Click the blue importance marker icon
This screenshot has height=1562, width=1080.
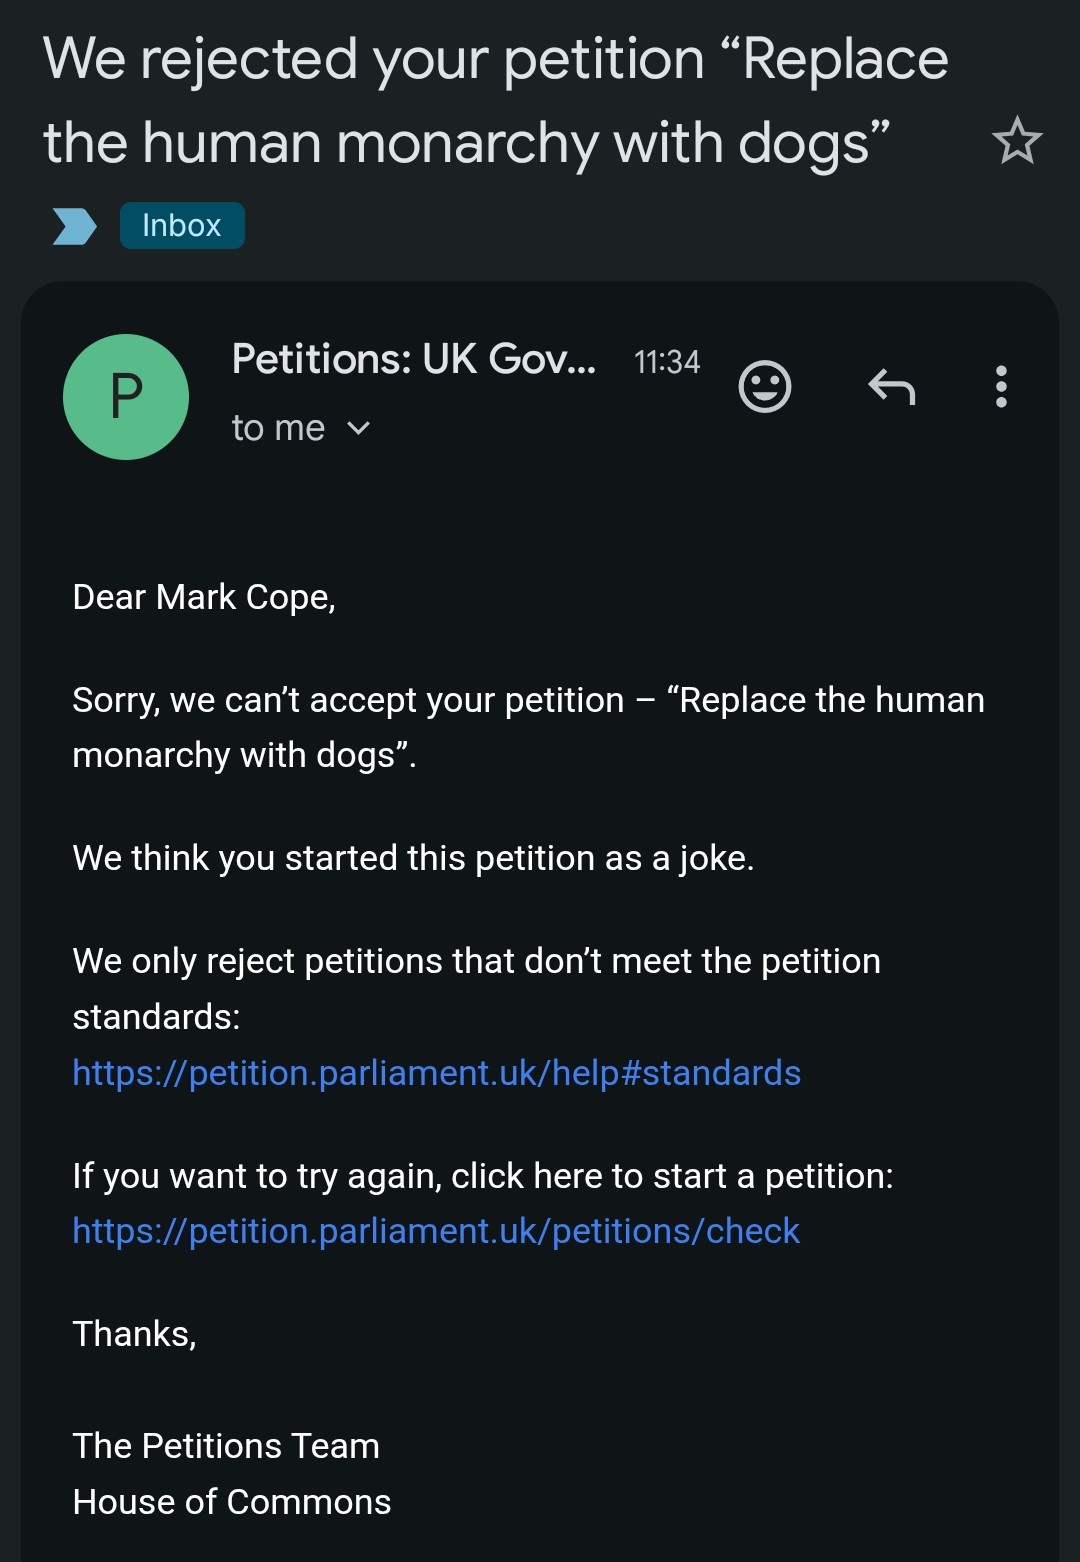tap(74, 226)
